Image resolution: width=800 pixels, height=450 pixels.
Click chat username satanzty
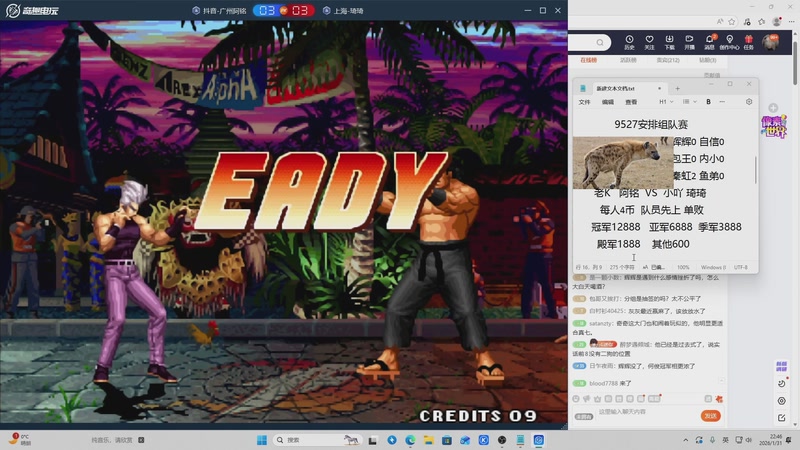[601, 323]
